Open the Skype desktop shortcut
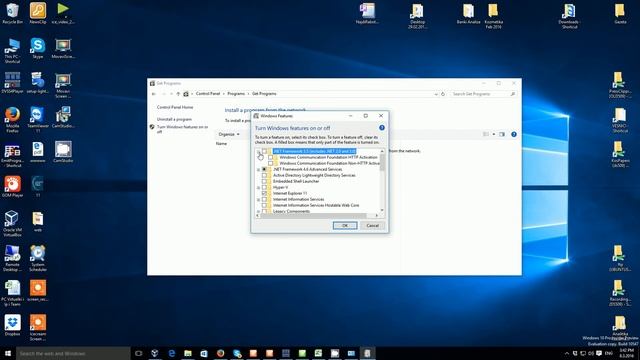640x360 pixels. pyautogui.click(x=38, y=48)
